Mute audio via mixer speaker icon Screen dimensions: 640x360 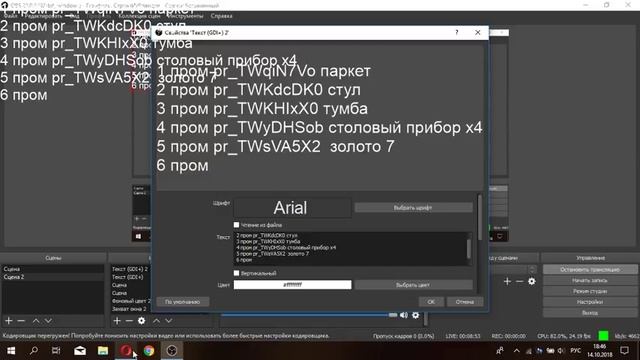tap(404, 315)
